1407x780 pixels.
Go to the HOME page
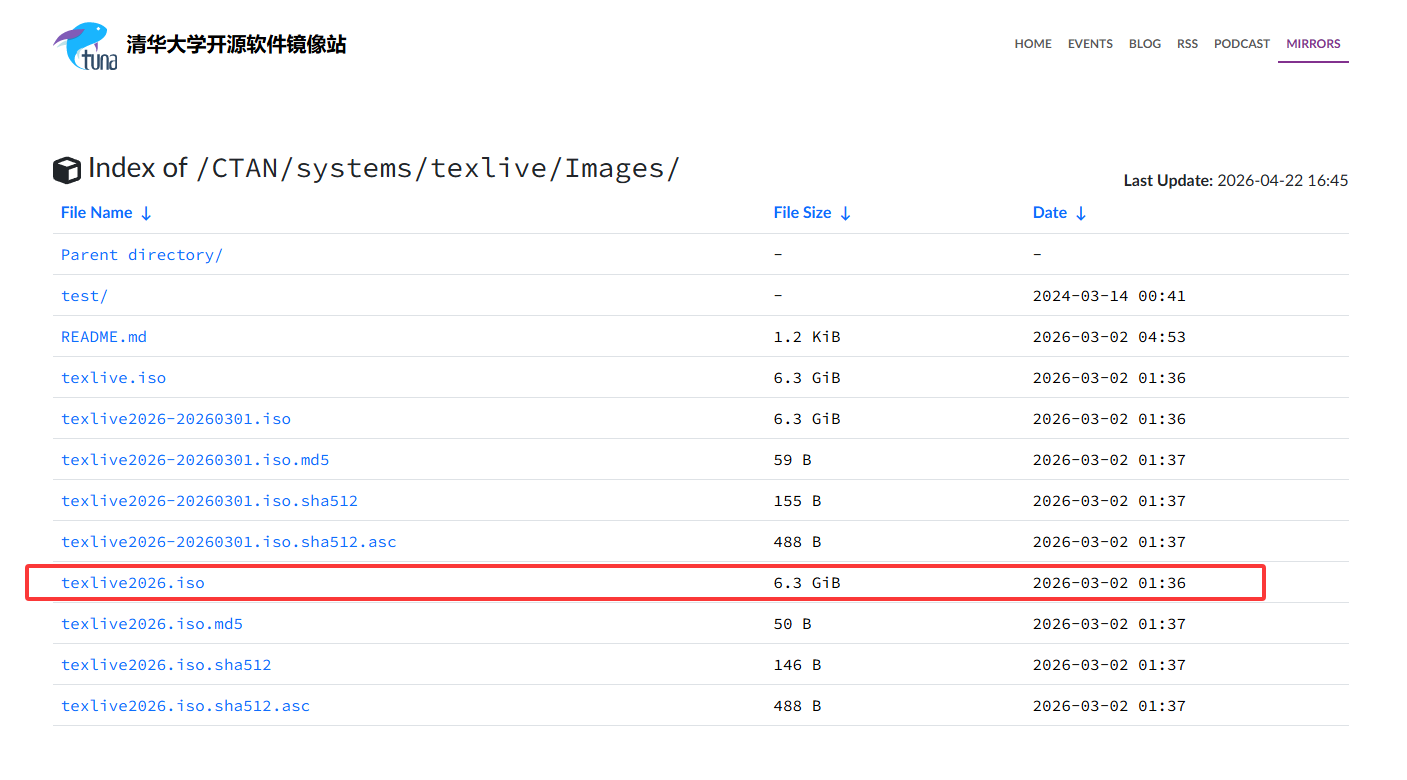[1033, 44]
